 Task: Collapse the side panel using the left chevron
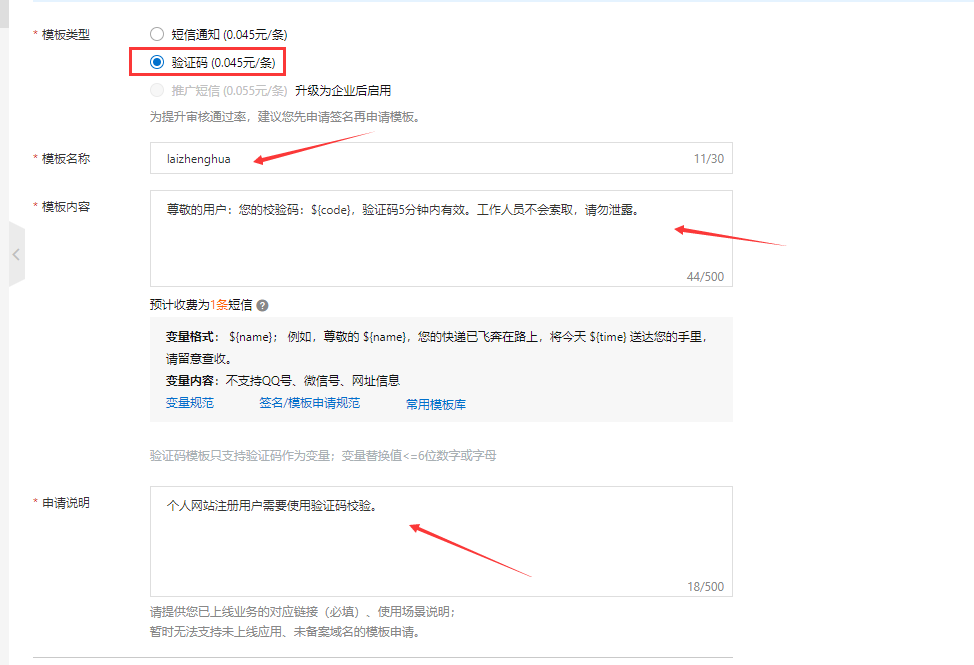coord(15,253)
